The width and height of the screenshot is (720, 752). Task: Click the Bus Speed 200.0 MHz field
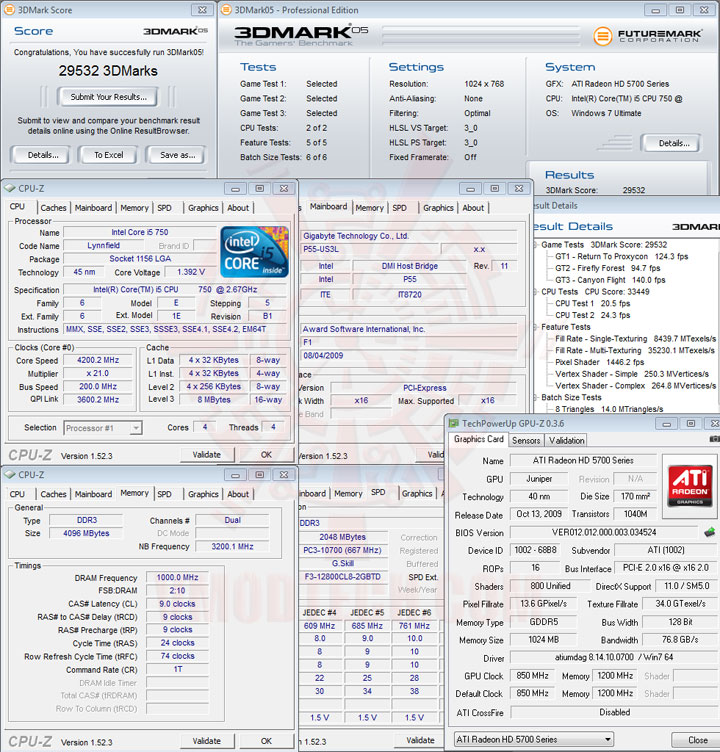coord(98,387)
